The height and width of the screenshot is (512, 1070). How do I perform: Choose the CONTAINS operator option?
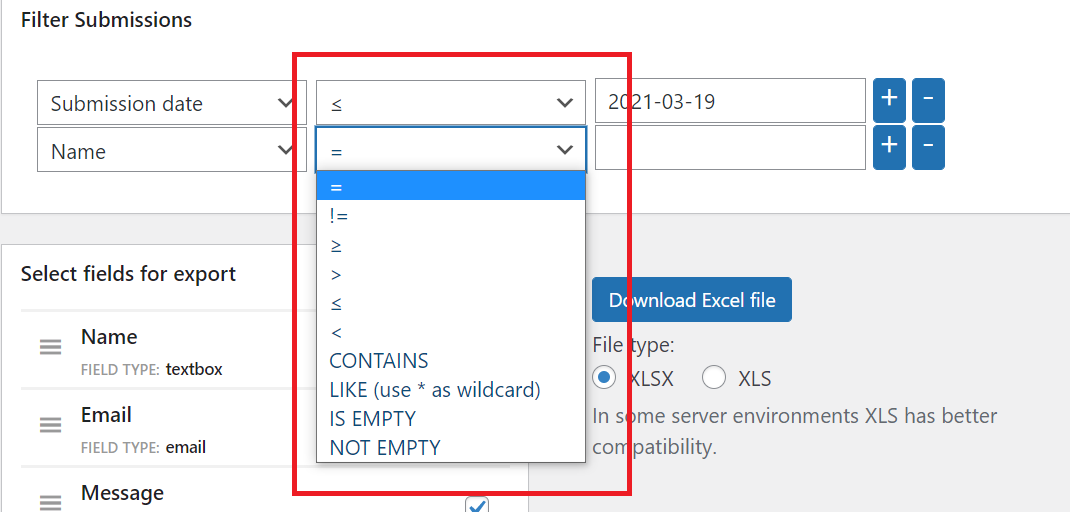point(379,361)
